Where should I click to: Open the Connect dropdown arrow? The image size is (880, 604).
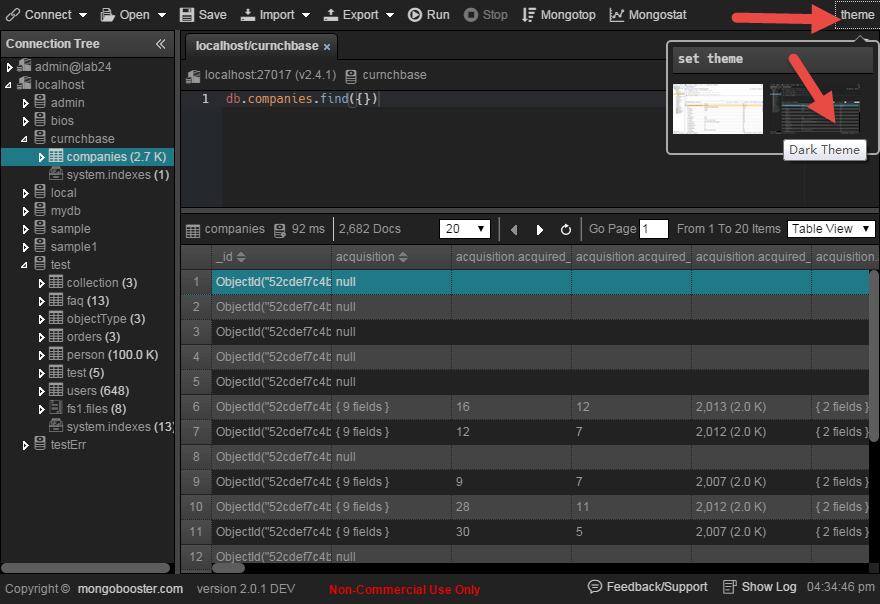(x=83, y=15)
